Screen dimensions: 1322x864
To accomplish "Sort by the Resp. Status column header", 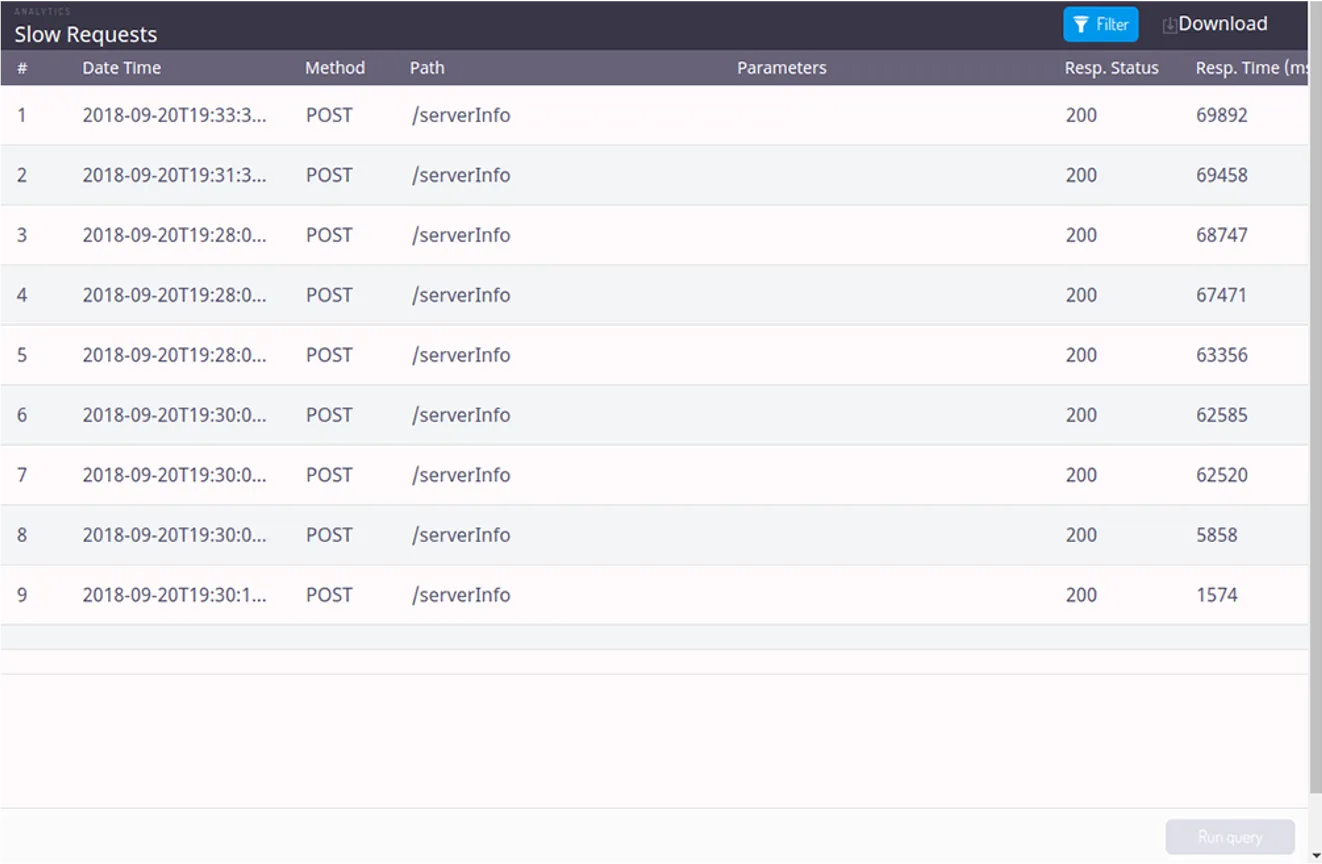I will [x=1112, y=68].
